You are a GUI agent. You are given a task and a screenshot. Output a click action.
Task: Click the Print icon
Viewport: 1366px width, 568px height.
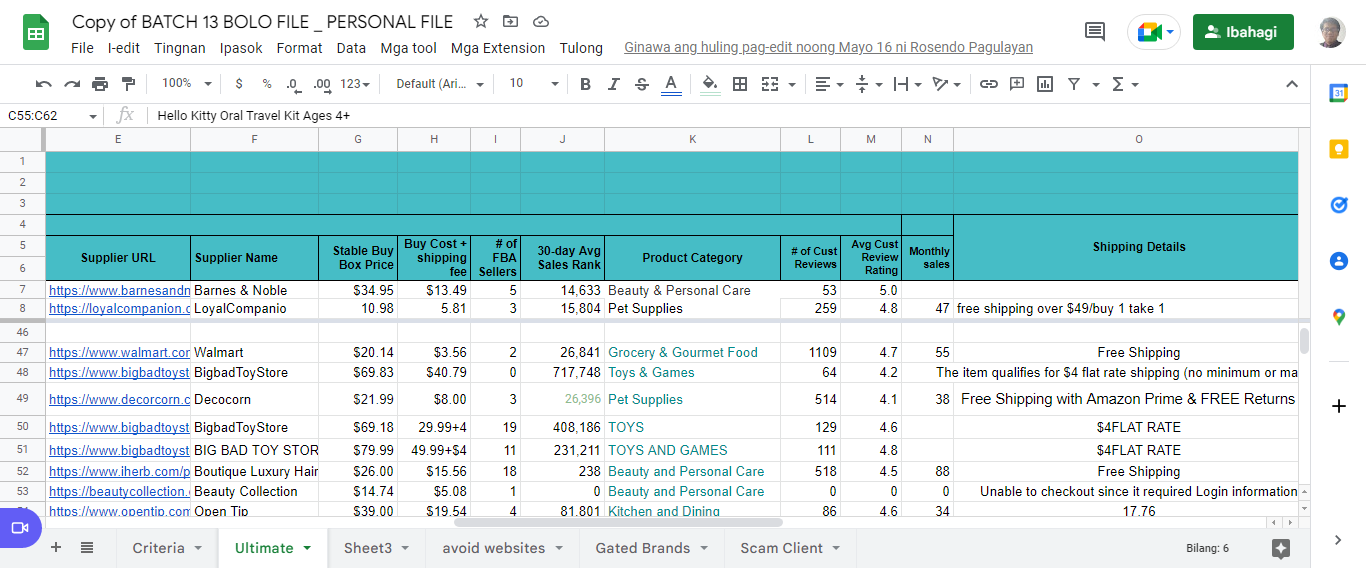pyautogui.click(x=100, y=84)
